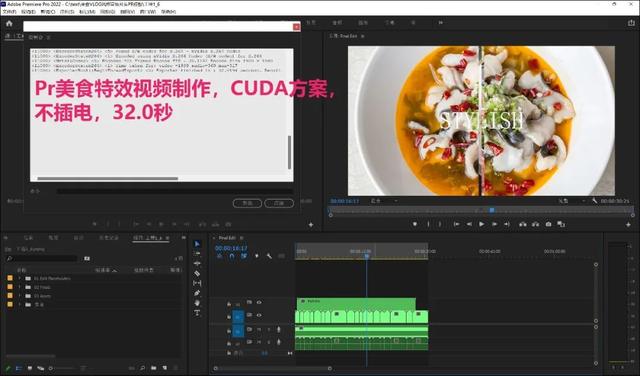The width and height of the screenshot is (640, 376).
Task: Play the Program Monitor preview
Action: pos(482,224)
